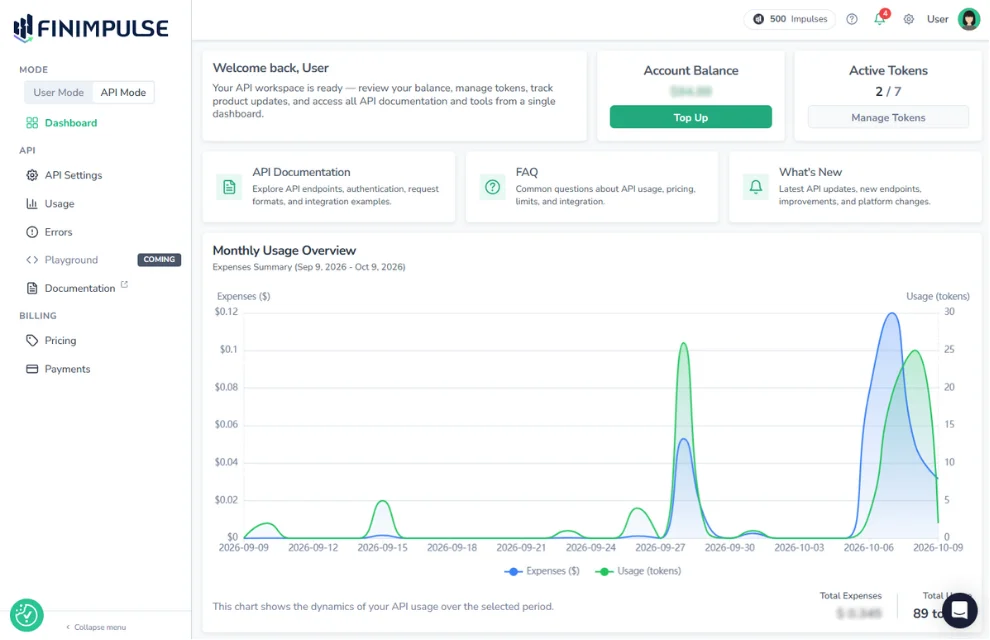
Task: Click the '$0.12' y-axis label
Action: (x=226, y=312)
